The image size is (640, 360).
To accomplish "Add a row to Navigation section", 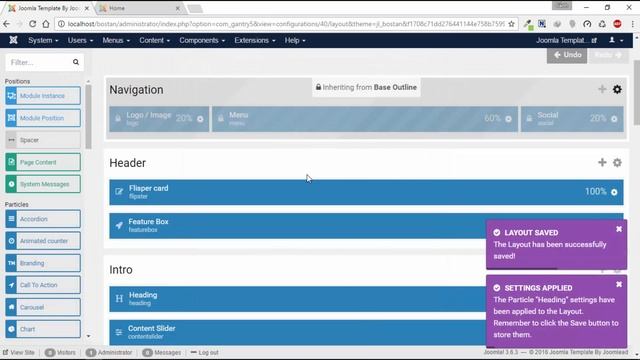I will pyautogui.click(x=602, y=89).
